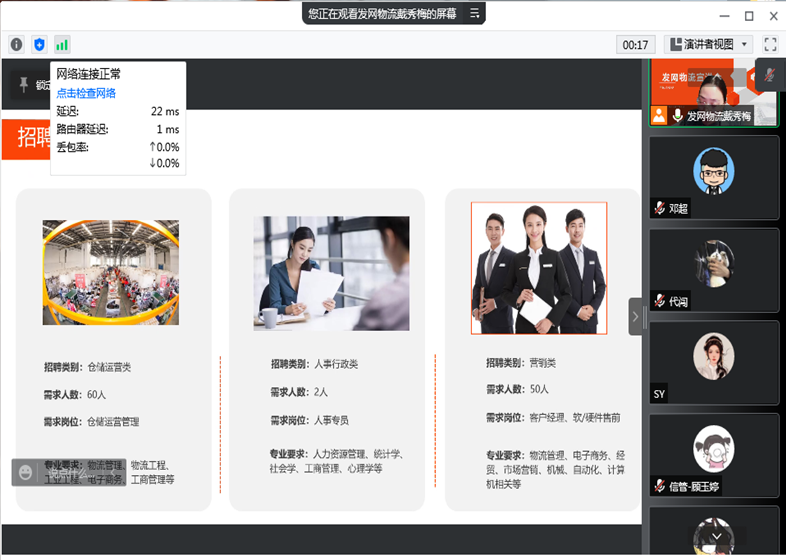Viewport: 786px width, 560px height.
Task: Click the green network signal icon
Action: pyautogui.click(x=62, y=44)
